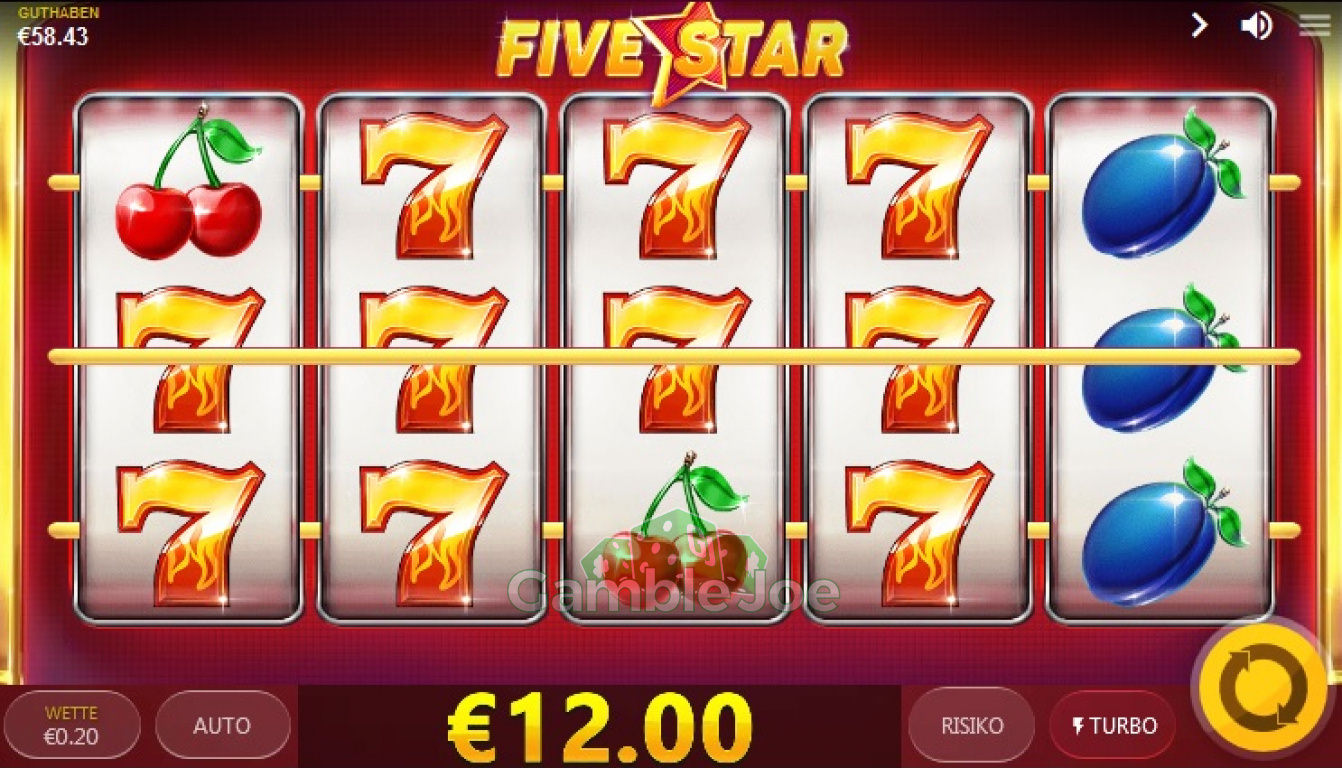
Task: Click the €12.00 win amount display
Action: [599, 727]
